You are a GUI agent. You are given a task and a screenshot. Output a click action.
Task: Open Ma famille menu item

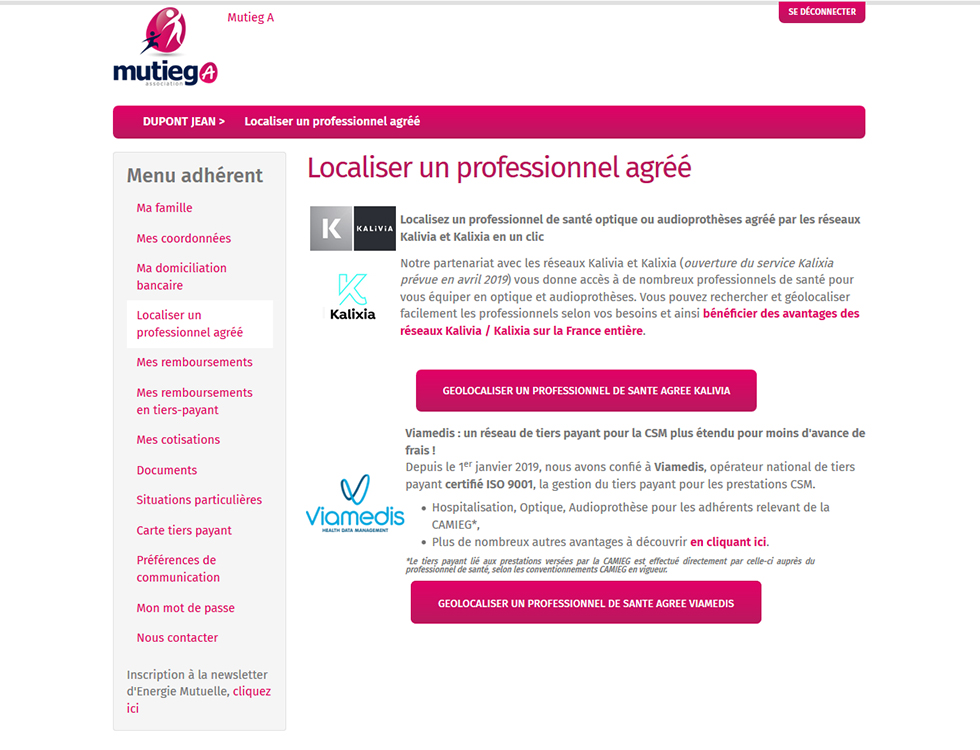click(x=164, y=208)
